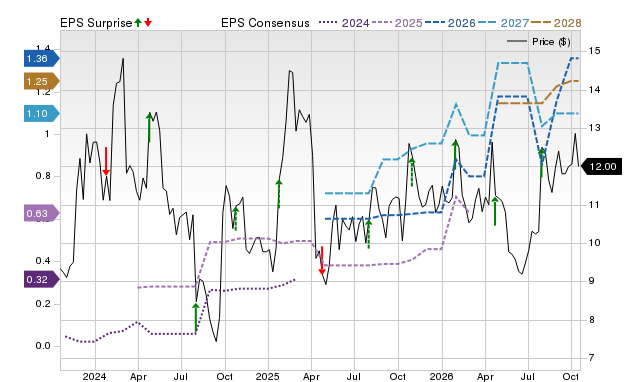This screenshot has height=382, width=640.
Task: Select the 2028 legend entry
Action: (556, 23)
